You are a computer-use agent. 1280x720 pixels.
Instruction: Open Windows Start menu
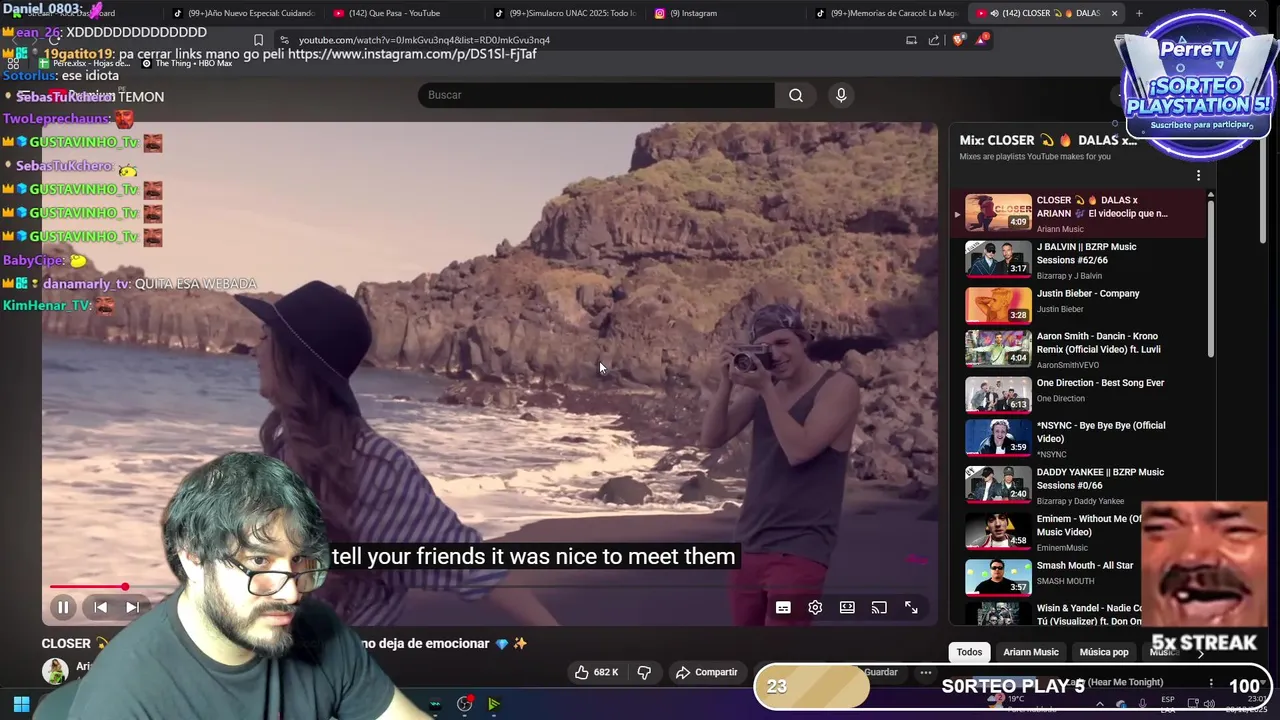(x=21, y=704)
